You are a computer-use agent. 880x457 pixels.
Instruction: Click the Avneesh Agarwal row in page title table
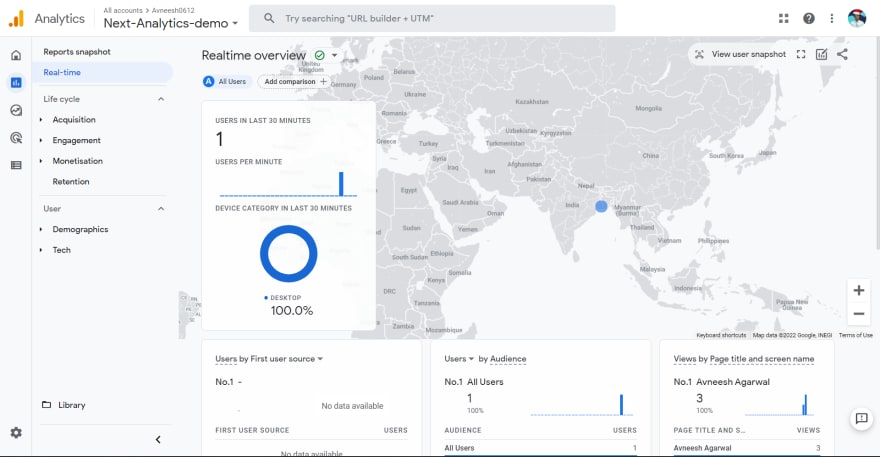(x=746, y=448)
